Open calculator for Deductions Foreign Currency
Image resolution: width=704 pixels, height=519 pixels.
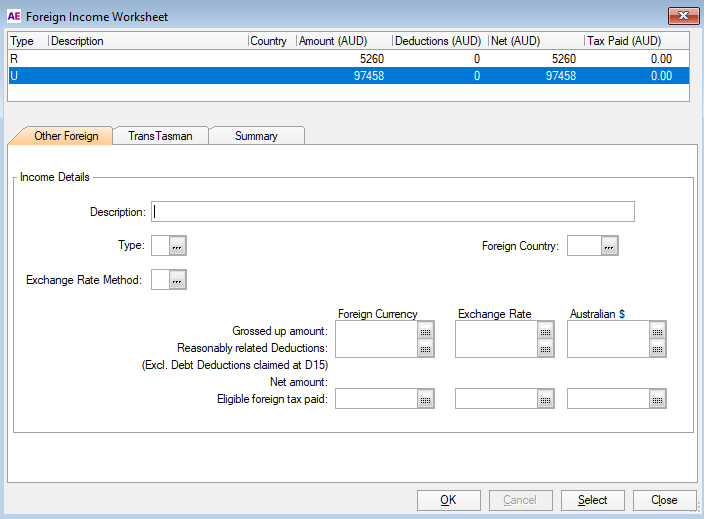[425, 348]
